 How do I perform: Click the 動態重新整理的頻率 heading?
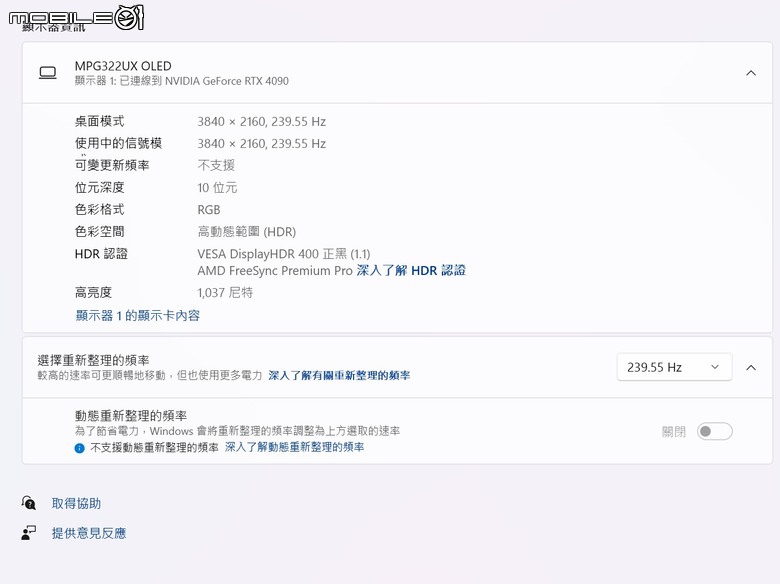click(130, 415)
